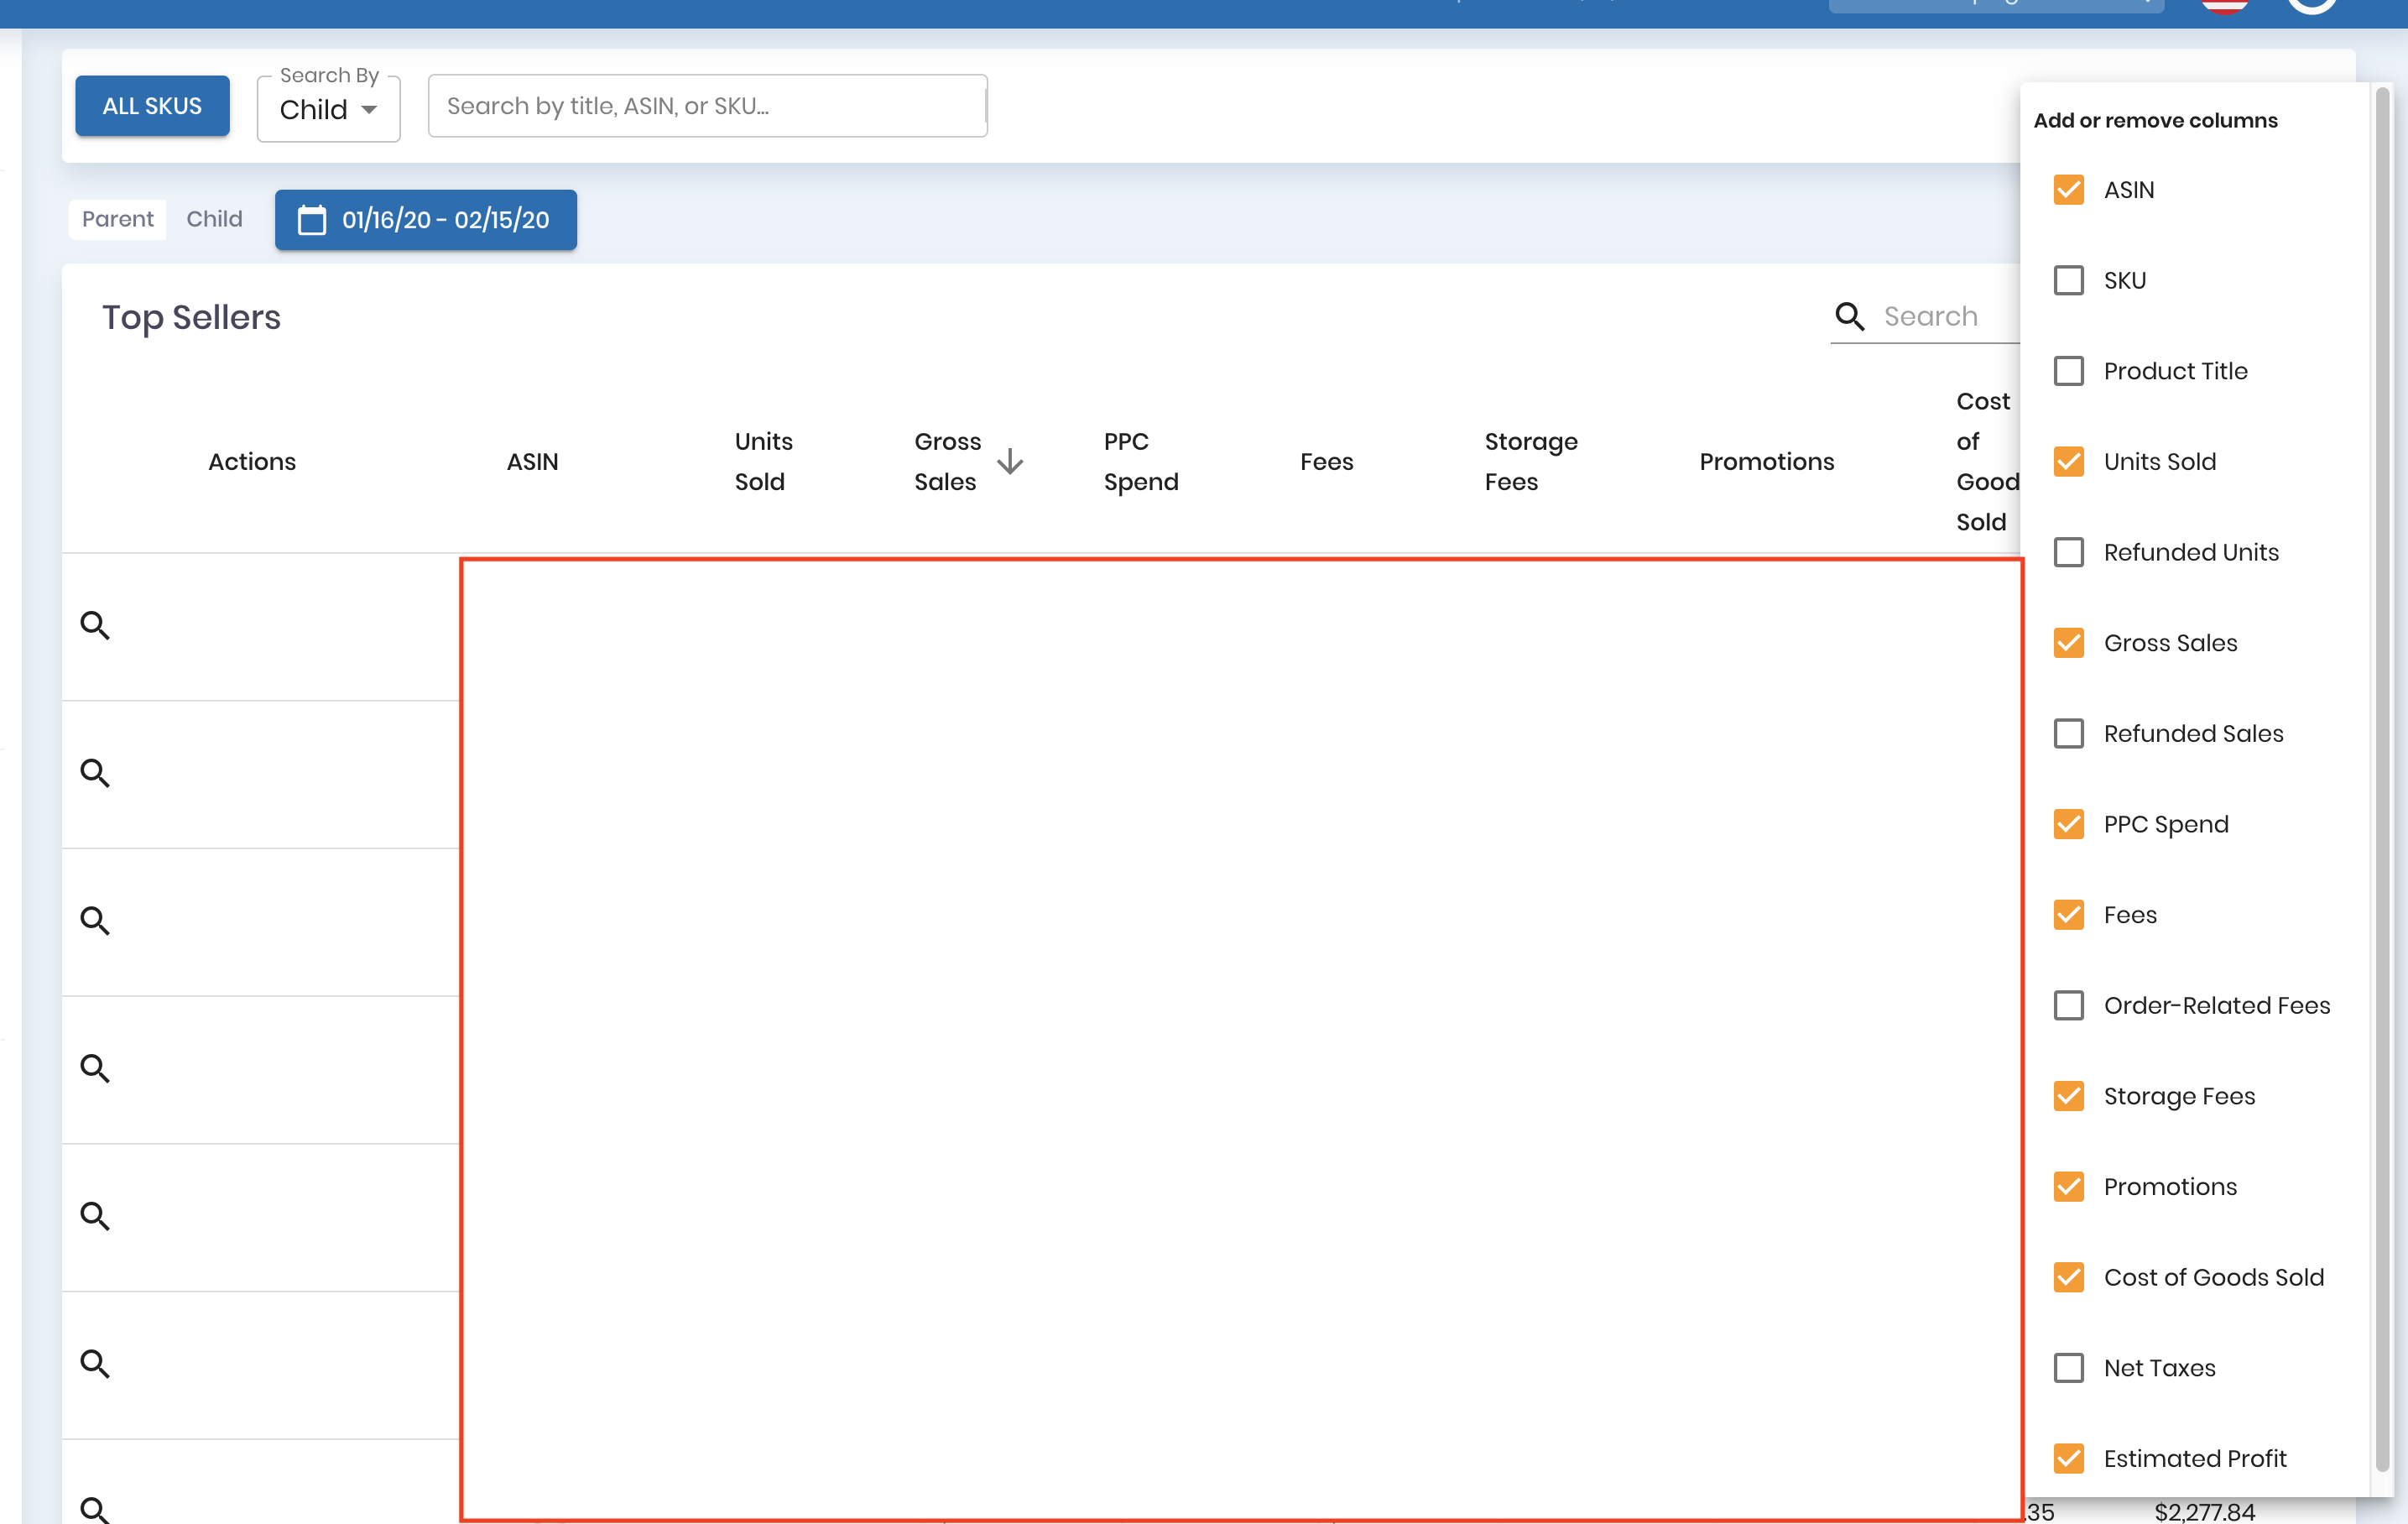This screenshot has height=1524, width=2408.
Task: Select the Child tab
Action: [x=213, y=219]
